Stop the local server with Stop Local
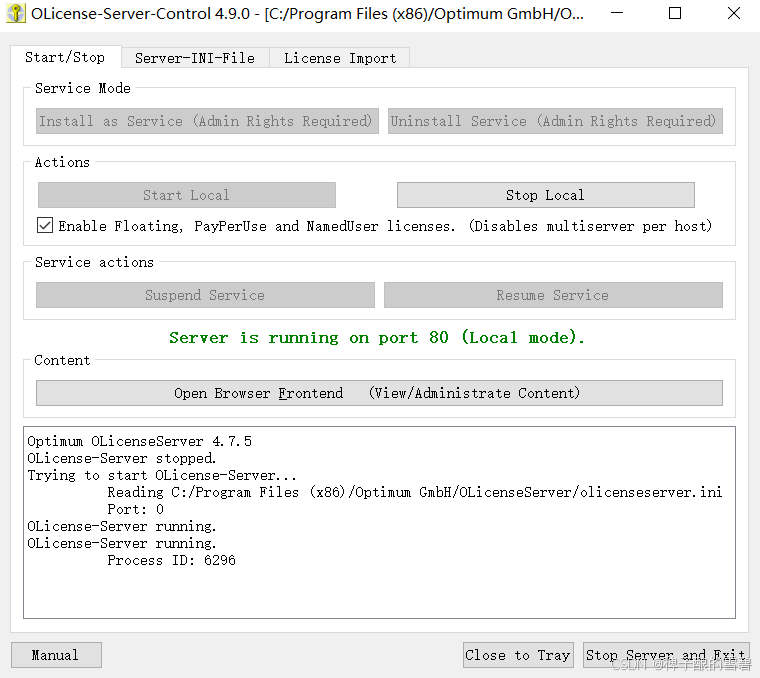 click(545, 195)
